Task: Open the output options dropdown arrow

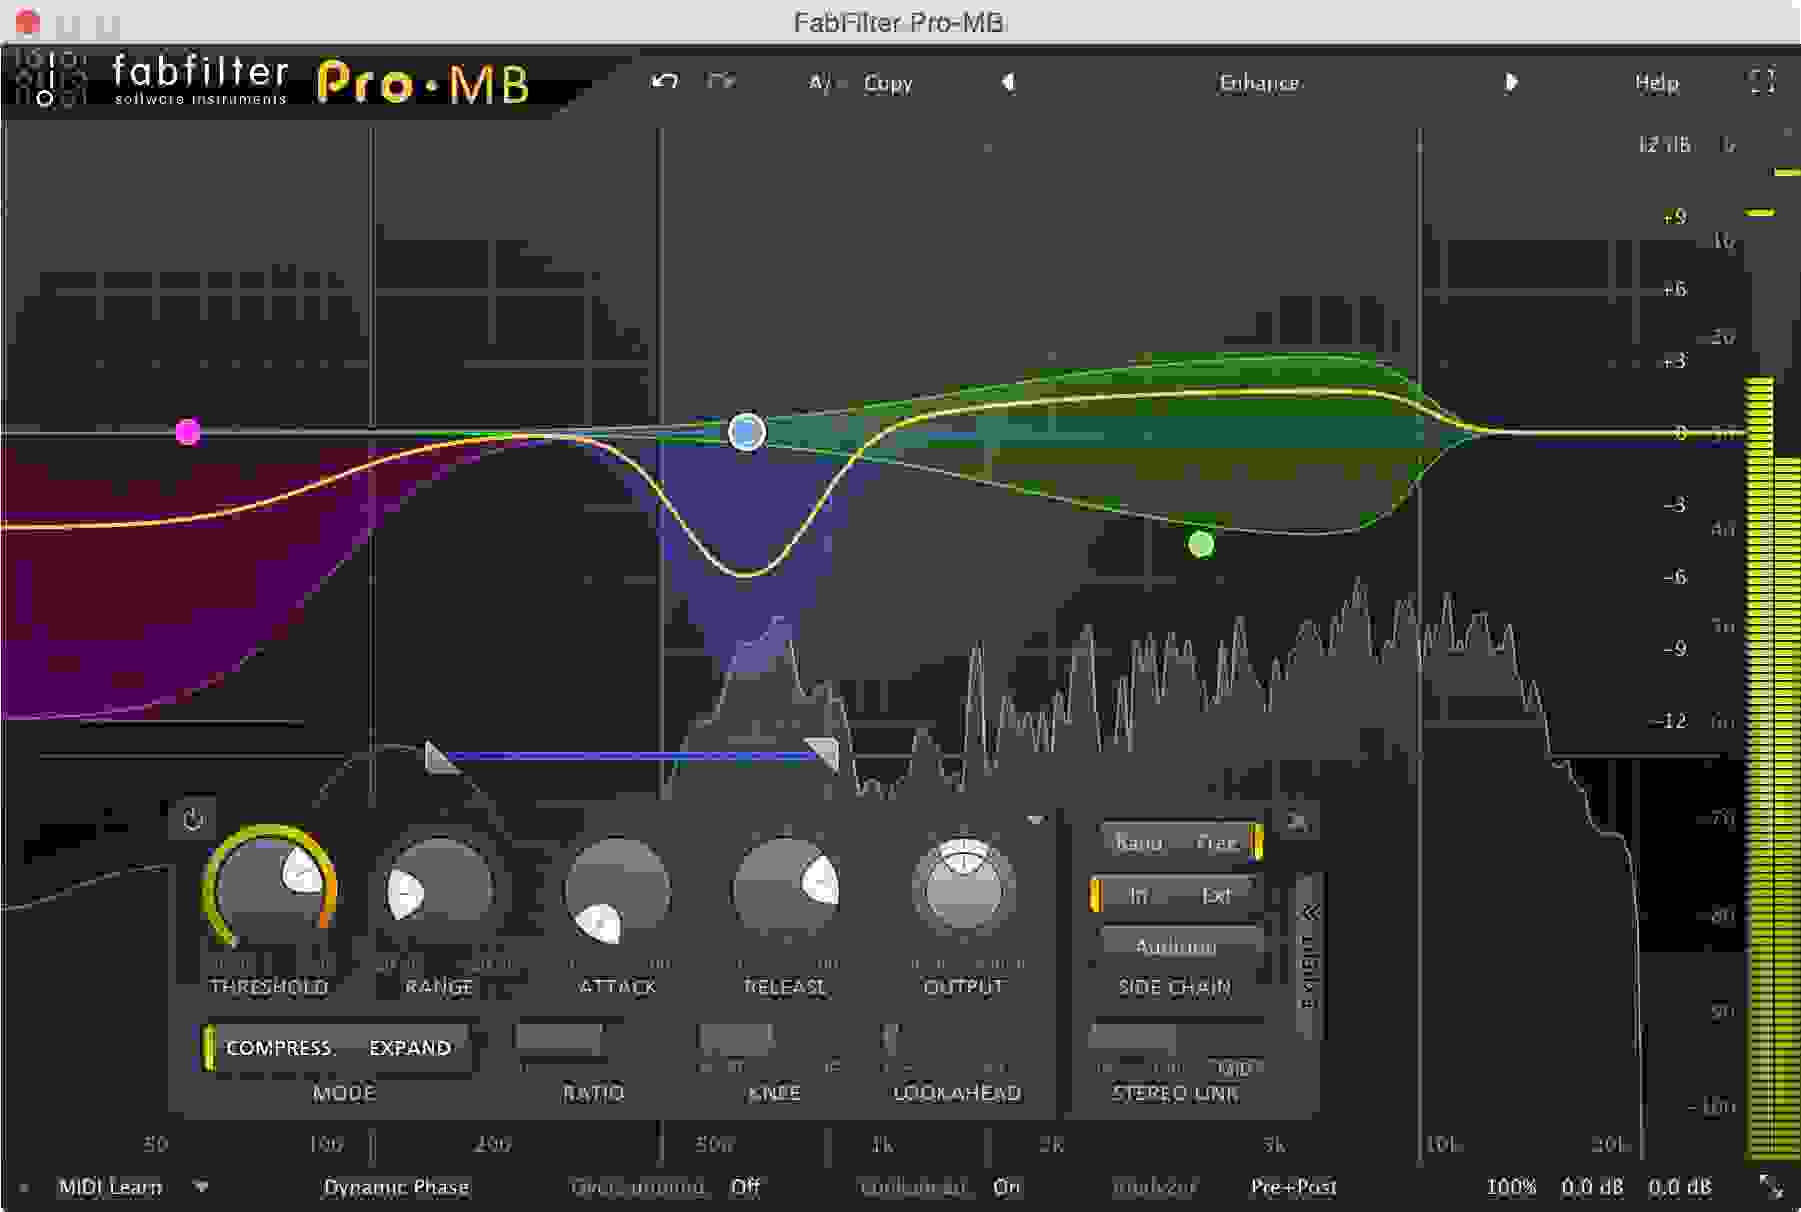Action: tap(1034, 817)
